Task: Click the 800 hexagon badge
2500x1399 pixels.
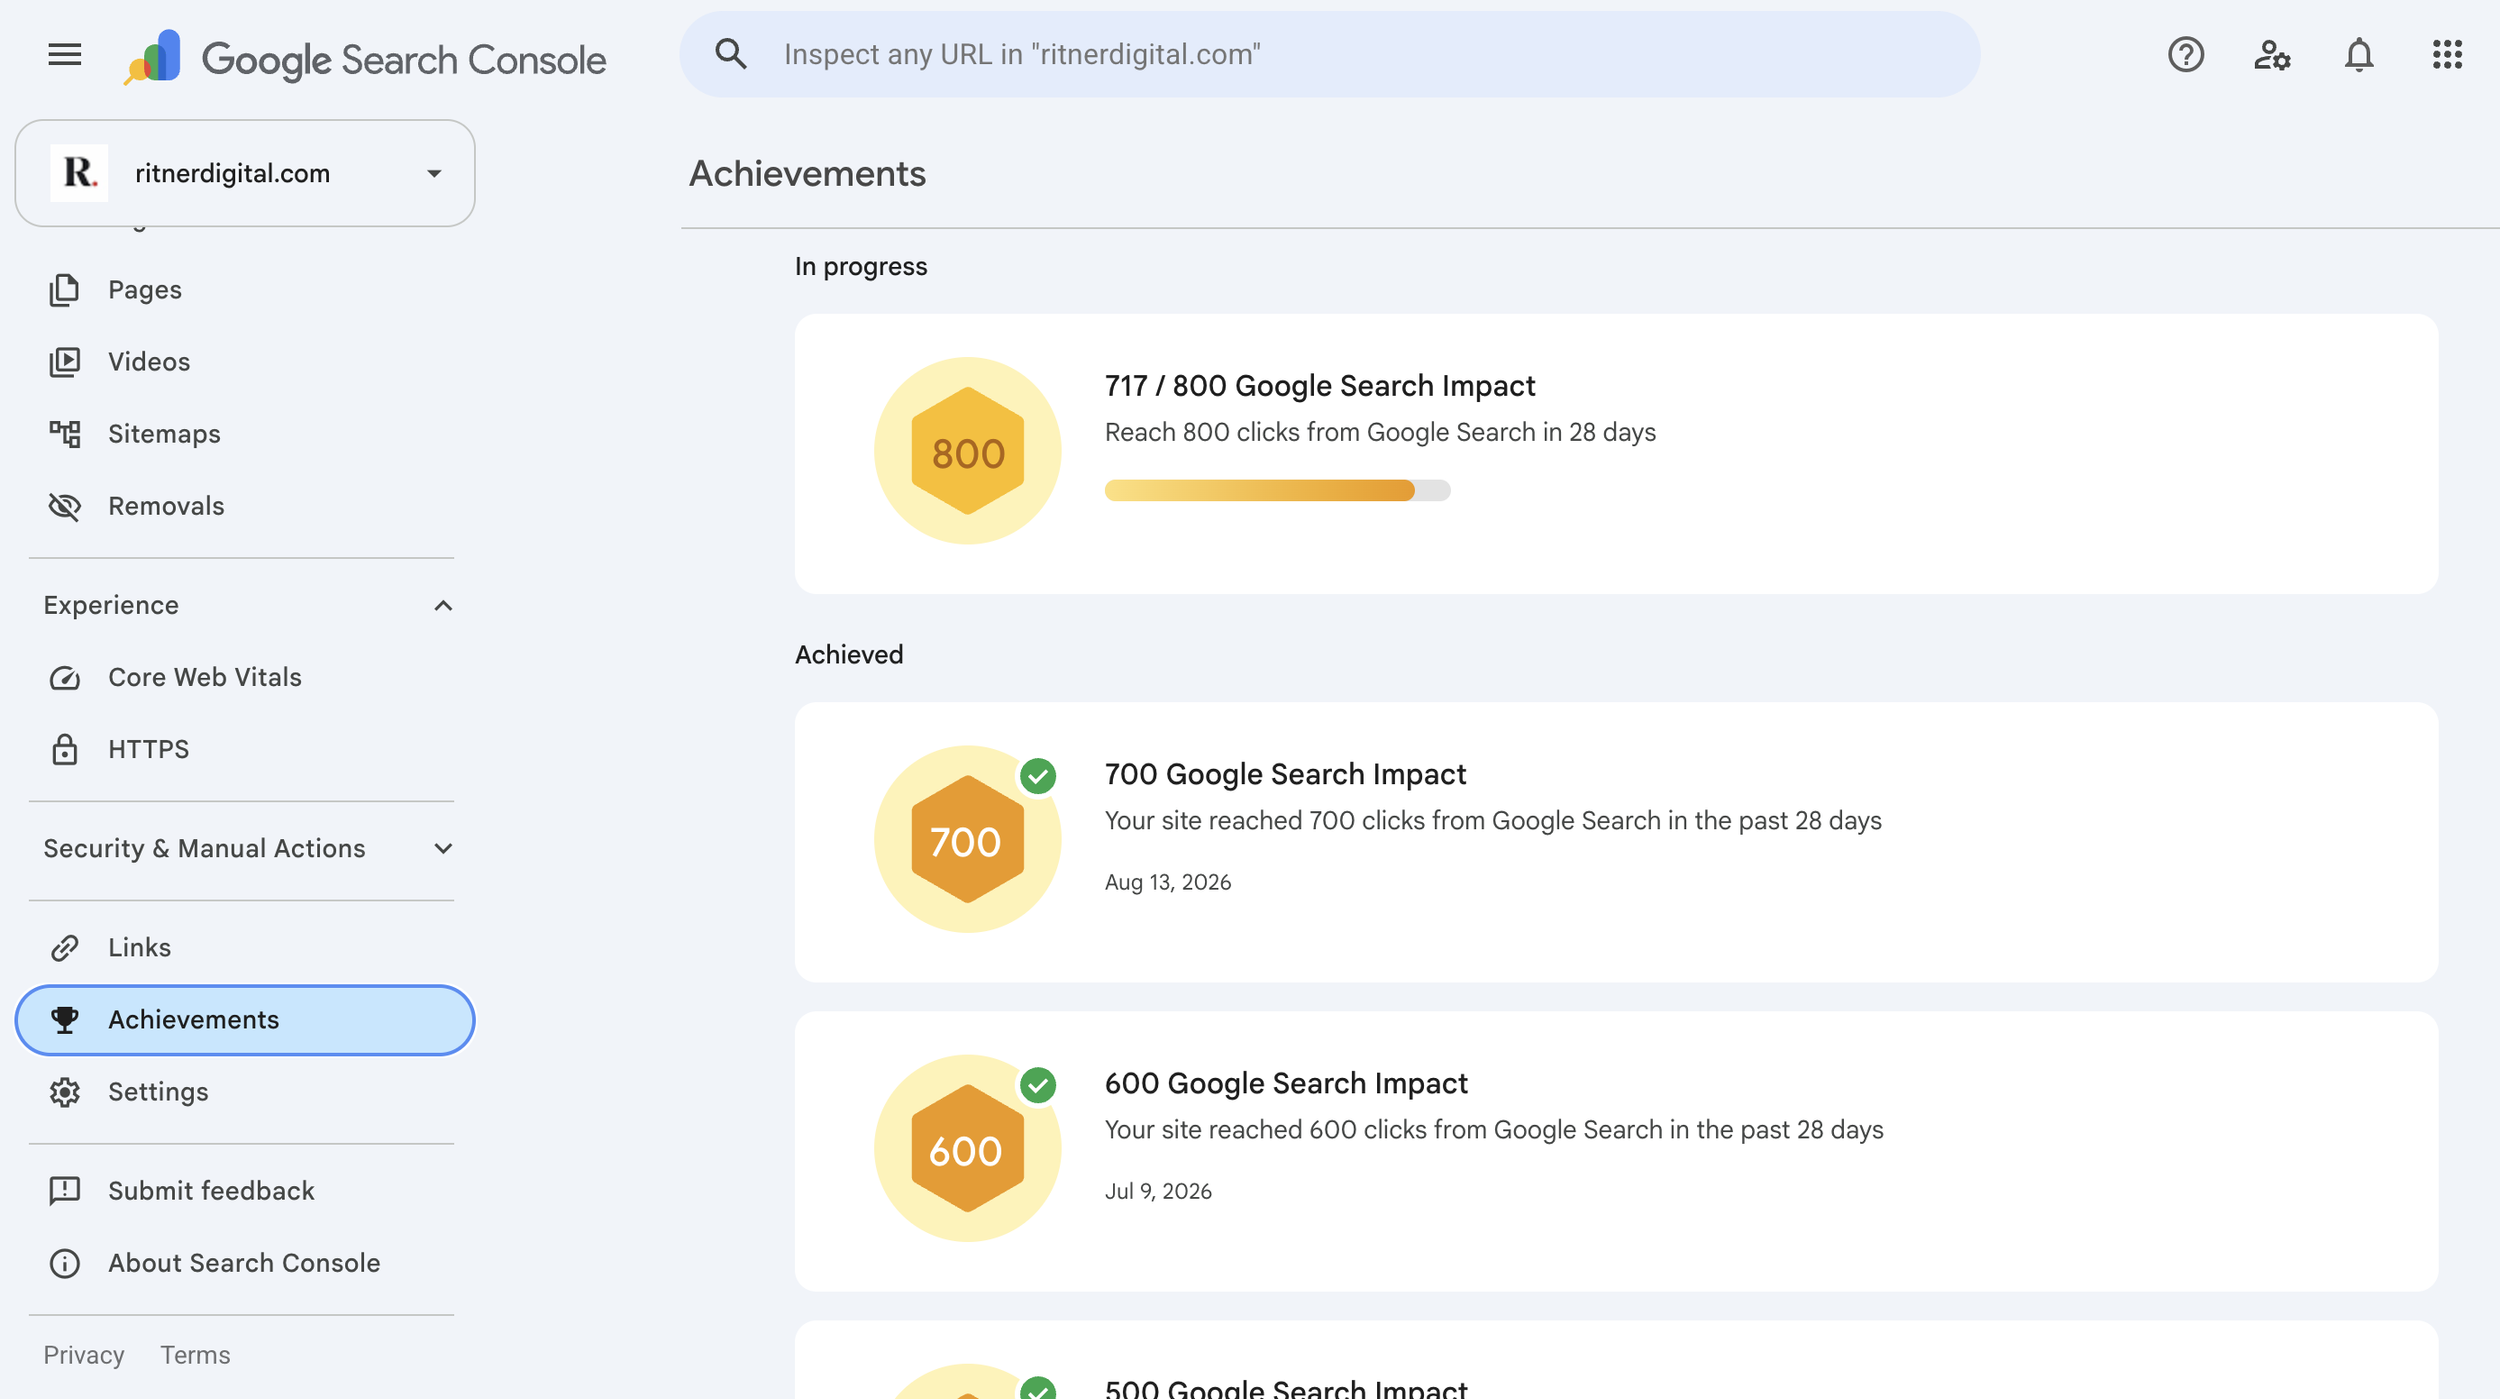Action: (x=967, y=450)
